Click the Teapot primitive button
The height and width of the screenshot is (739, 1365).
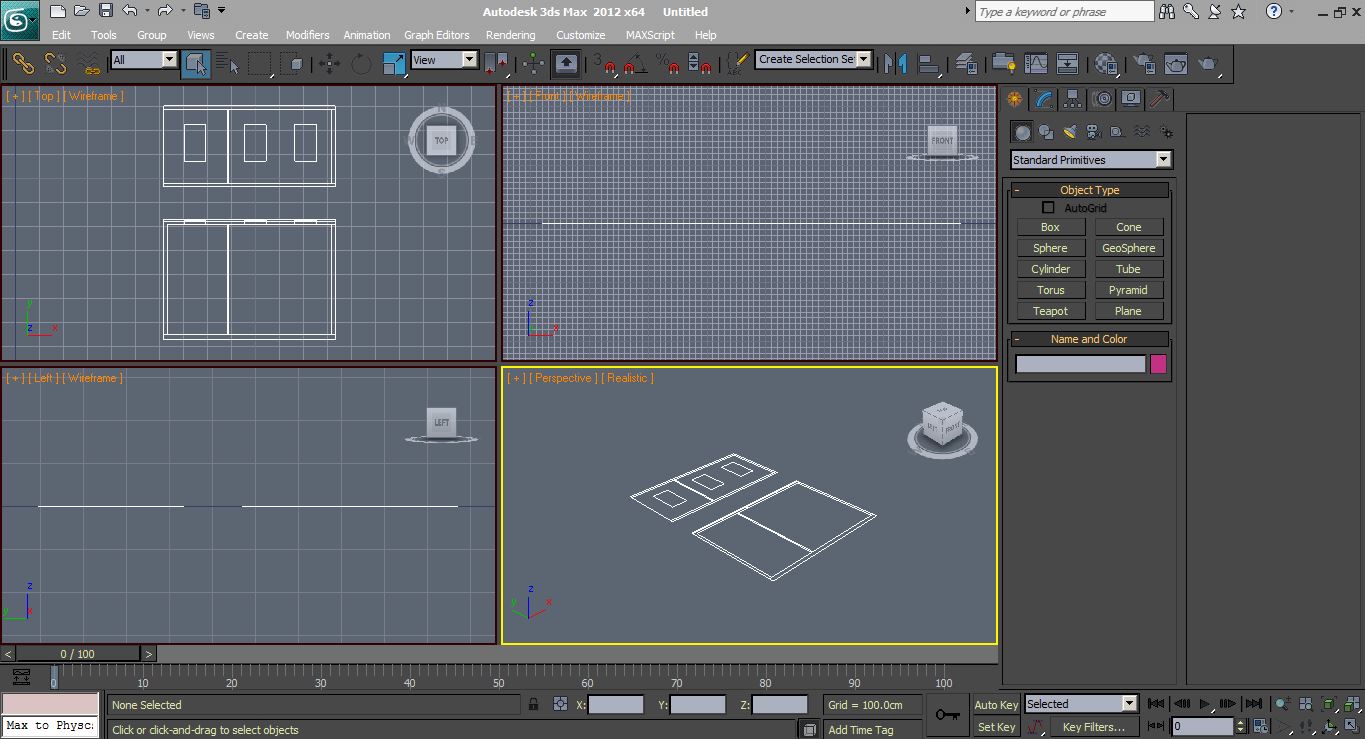pyautogui.click(x=1050, y=311)
